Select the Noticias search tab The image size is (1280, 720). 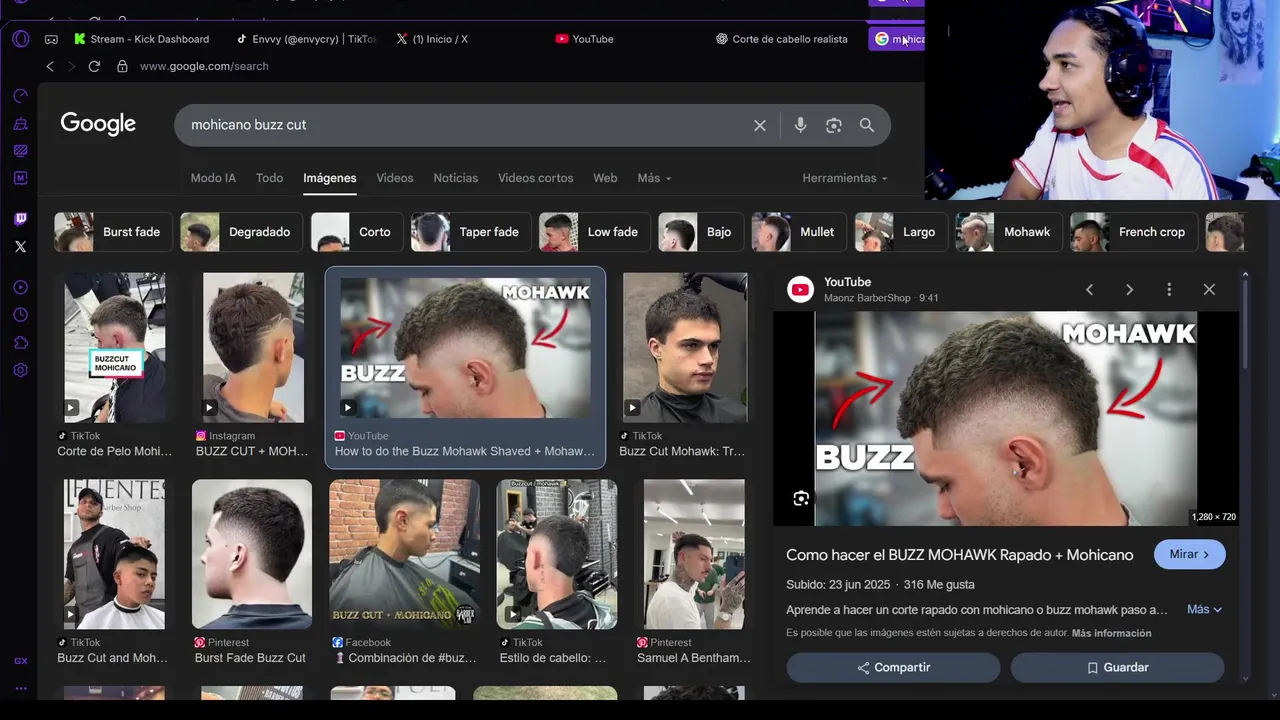[x=456, y=178]
